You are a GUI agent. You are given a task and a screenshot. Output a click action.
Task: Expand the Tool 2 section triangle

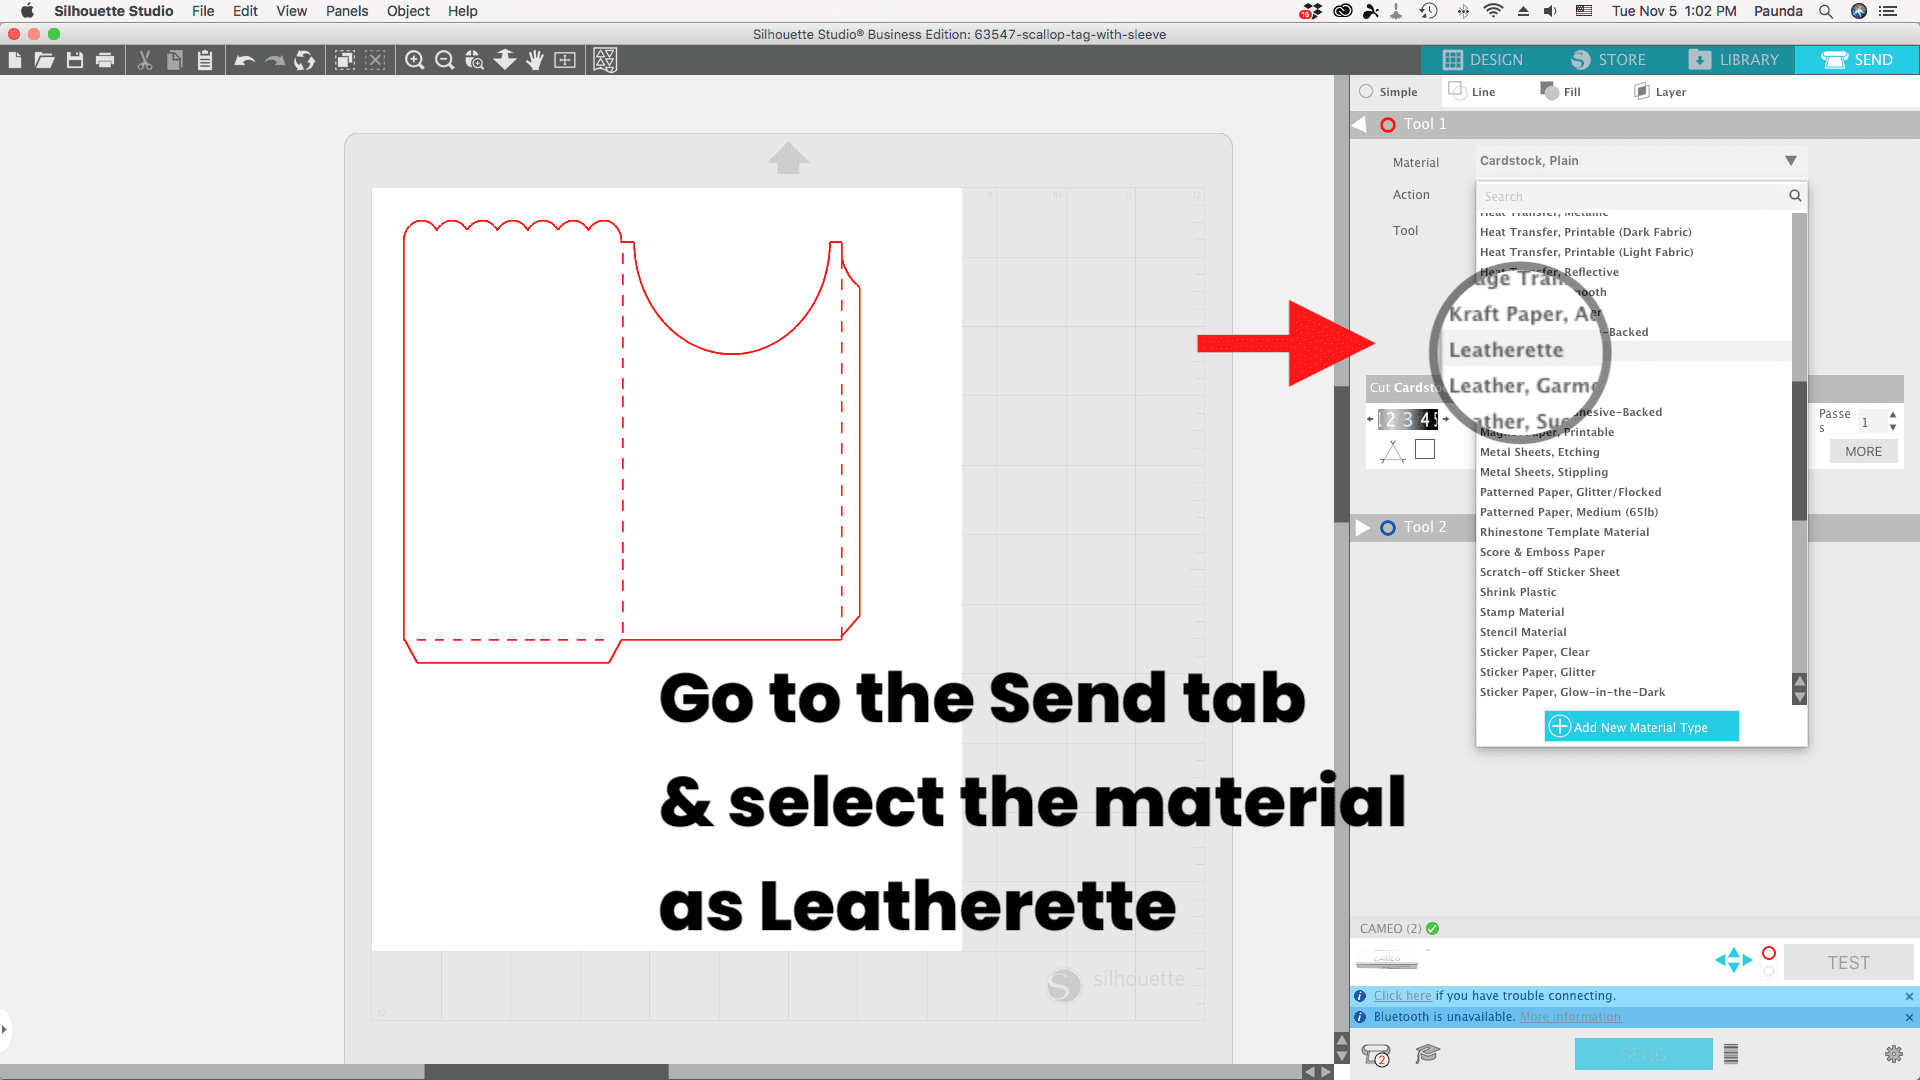pyautogui.click(x=1362, y=528)
